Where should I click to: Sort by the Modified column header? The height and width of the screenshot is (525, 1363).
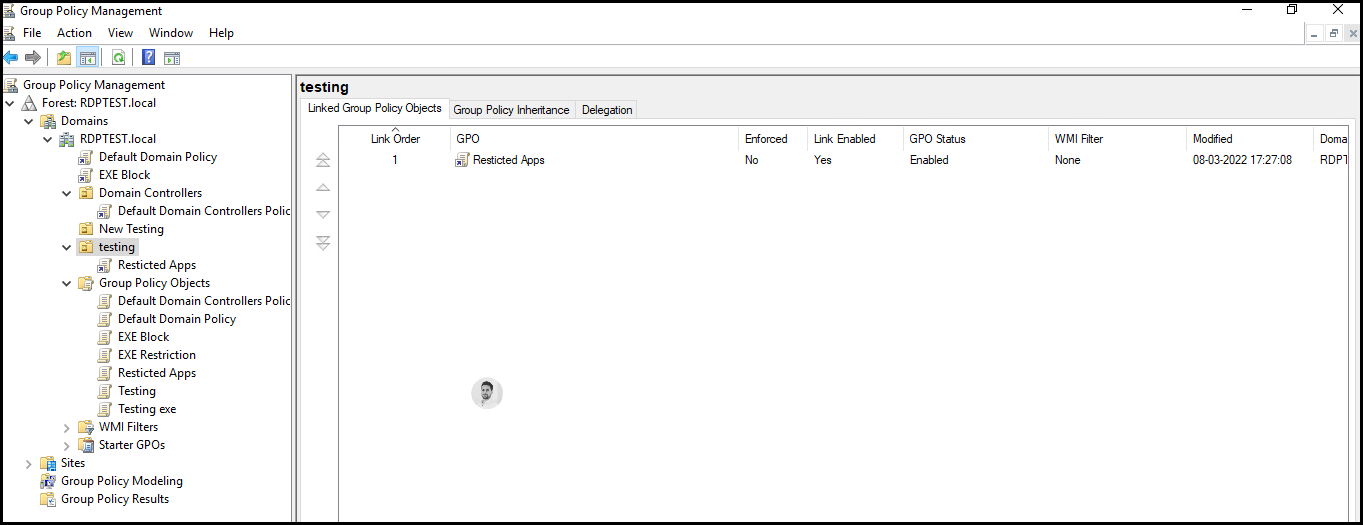pyautogui.click(x=1212, y=139)
